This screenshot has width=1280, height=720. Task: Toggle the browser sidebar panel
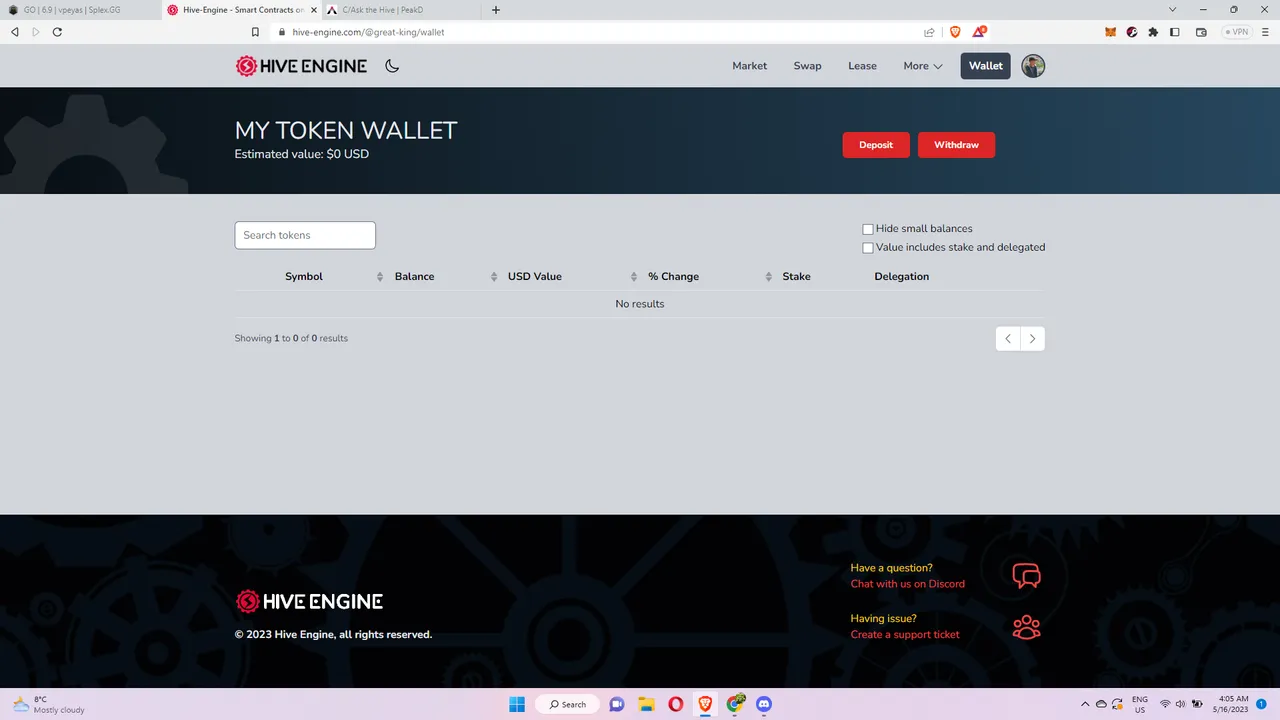(x=1175, y=32)
